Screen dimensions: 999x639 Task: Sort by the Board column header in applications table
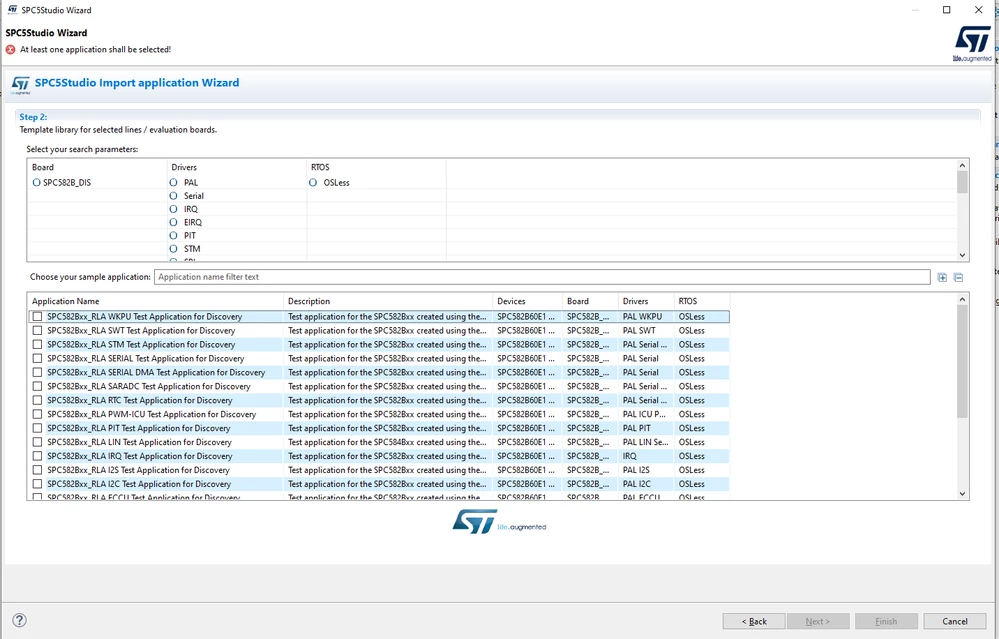point(591,301)
